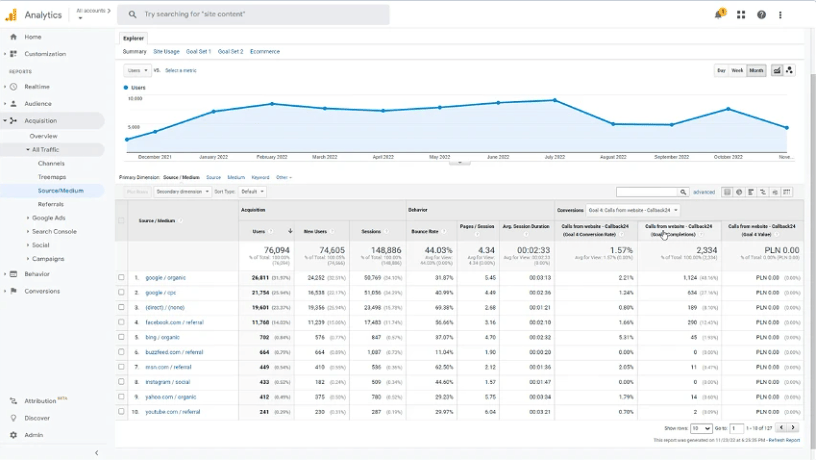The image size is (816, 460).
Task: Select the Week time granularity button
Action: click(x=737, y=71)
